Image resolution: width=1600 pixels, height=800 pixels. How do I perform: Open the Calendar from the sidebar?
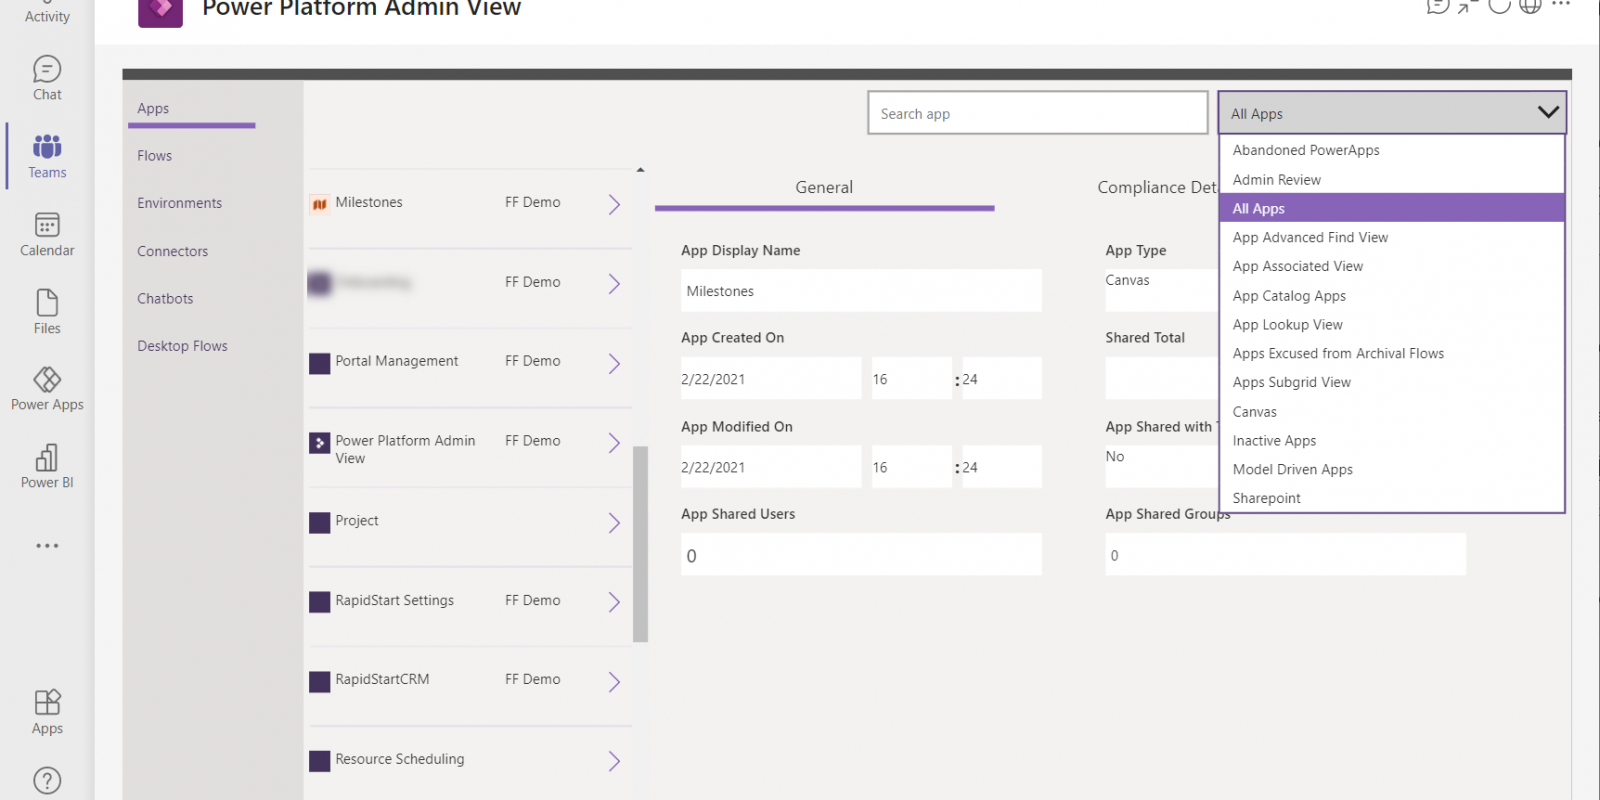47,234
